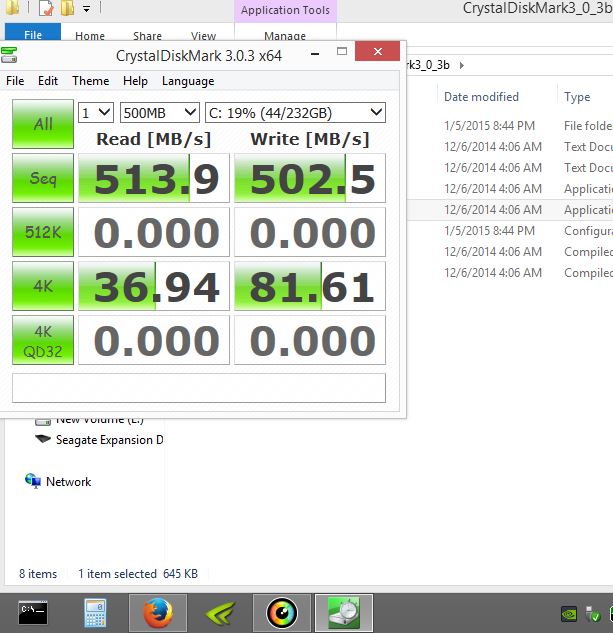Open the Manage ribbon tab
613x633 pixels.
click(x=285, y=36)
